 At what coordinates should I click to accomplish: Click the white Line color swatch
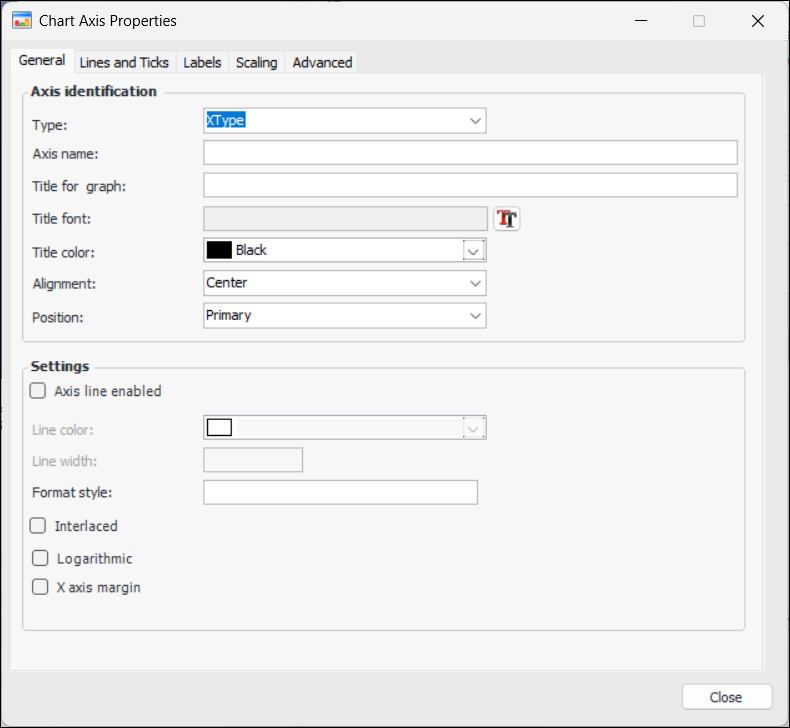219,428
